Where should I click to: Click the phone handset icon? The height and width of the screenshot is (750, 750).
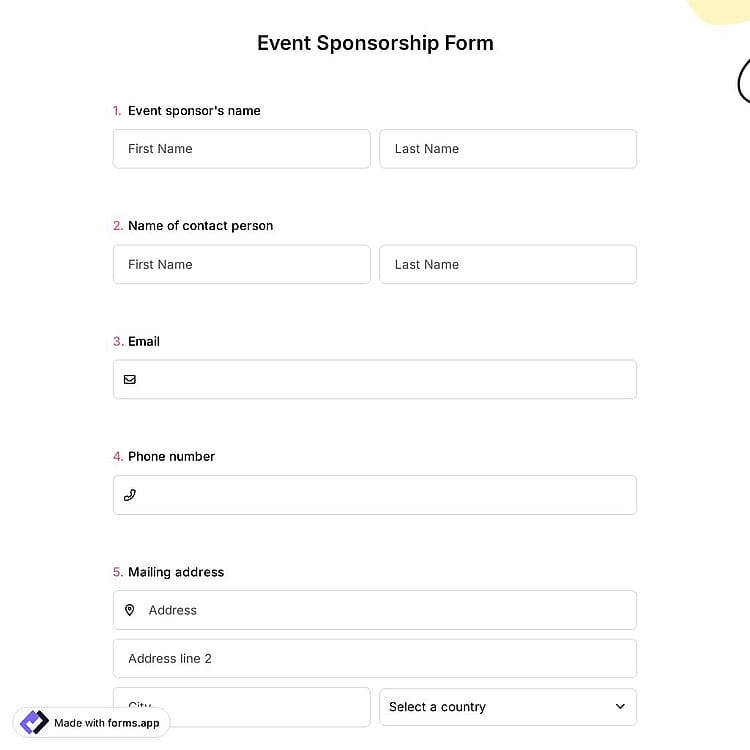tap(130, 495)
